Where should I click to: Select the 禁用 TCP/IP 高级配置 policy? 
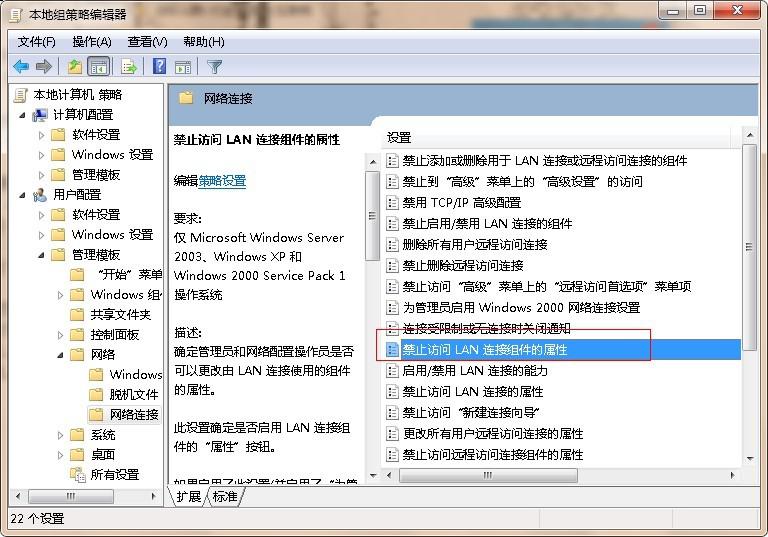coord(461,202)
